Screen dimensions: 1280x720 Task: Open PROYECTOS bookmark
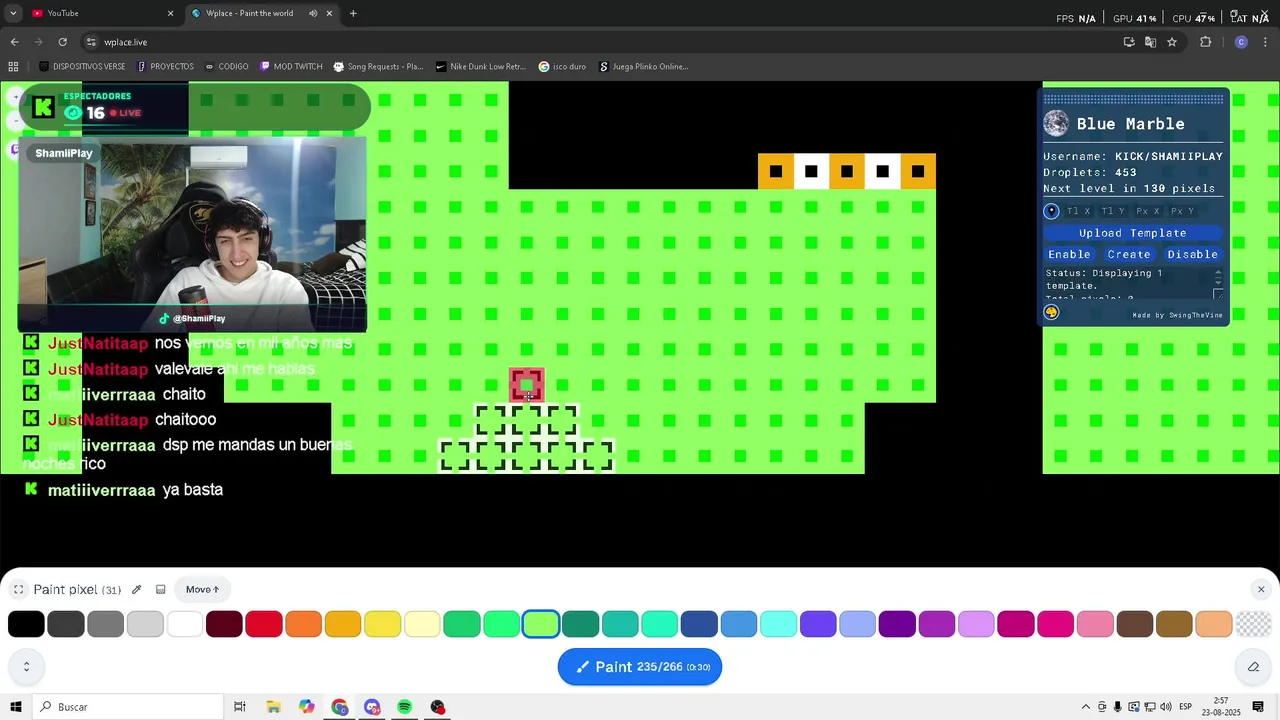[165, 67]
